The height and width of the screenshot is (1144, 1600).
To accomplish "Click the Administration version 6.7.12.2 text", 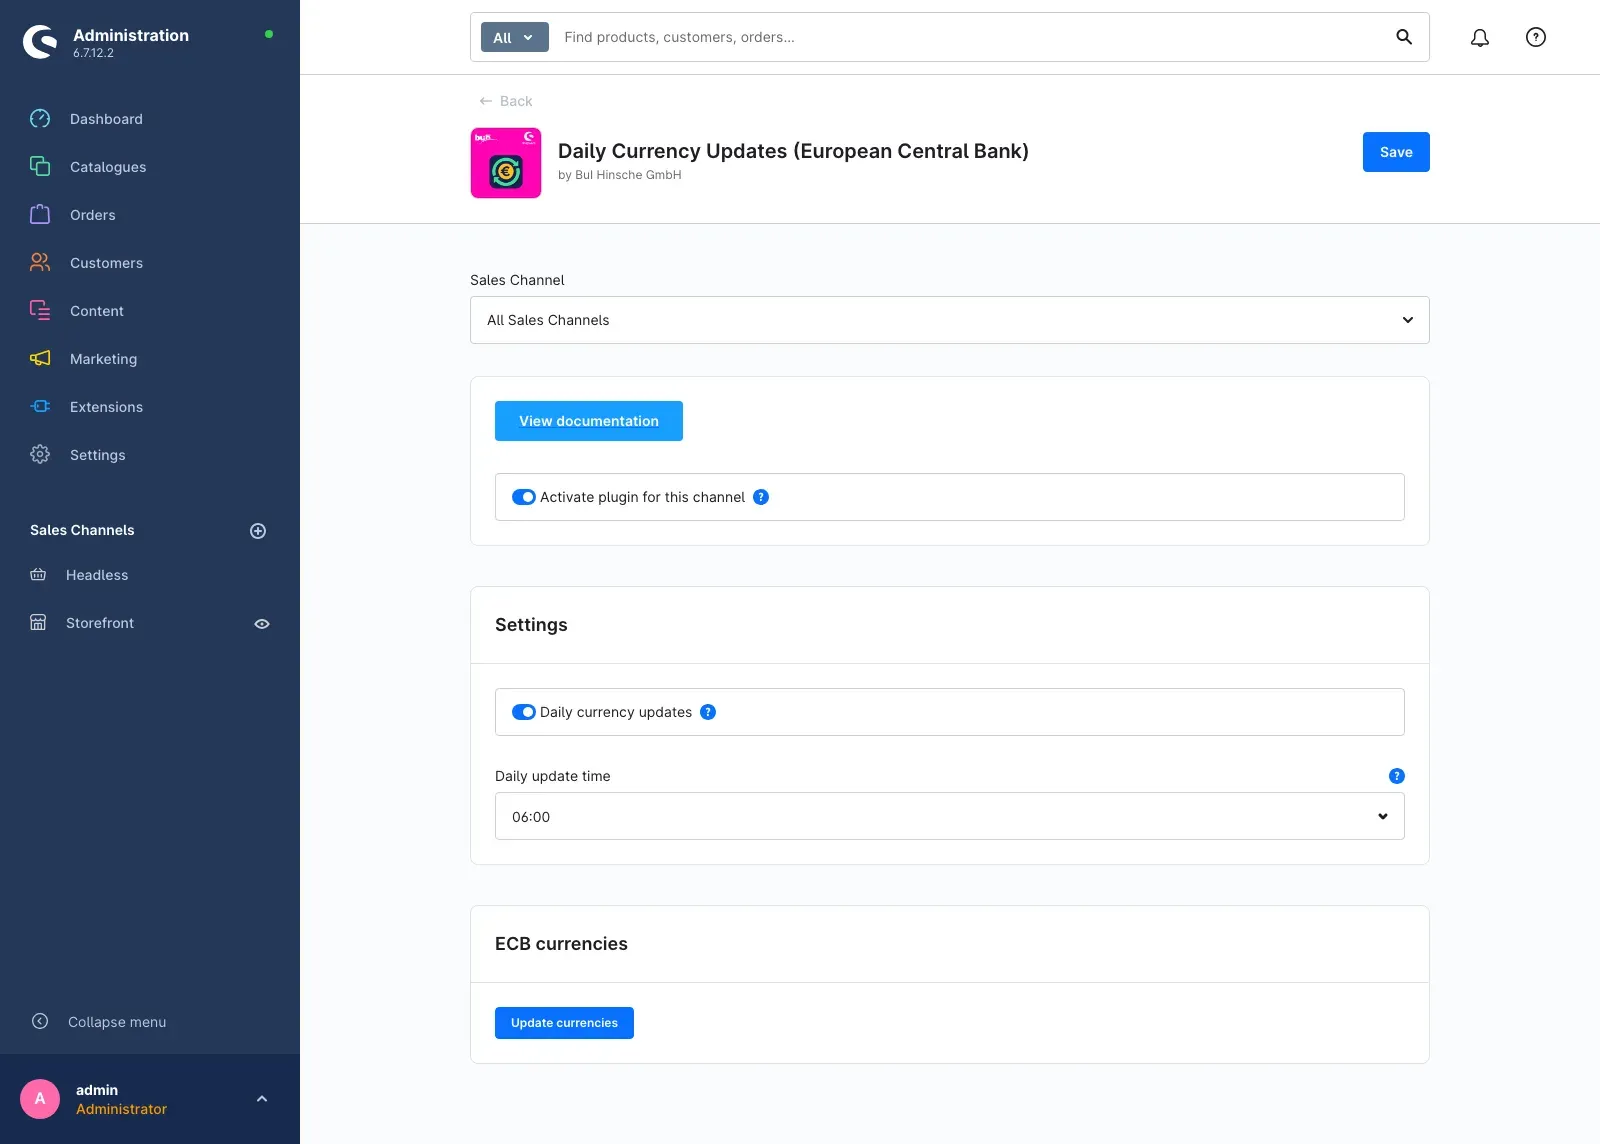I will [93, 53].
